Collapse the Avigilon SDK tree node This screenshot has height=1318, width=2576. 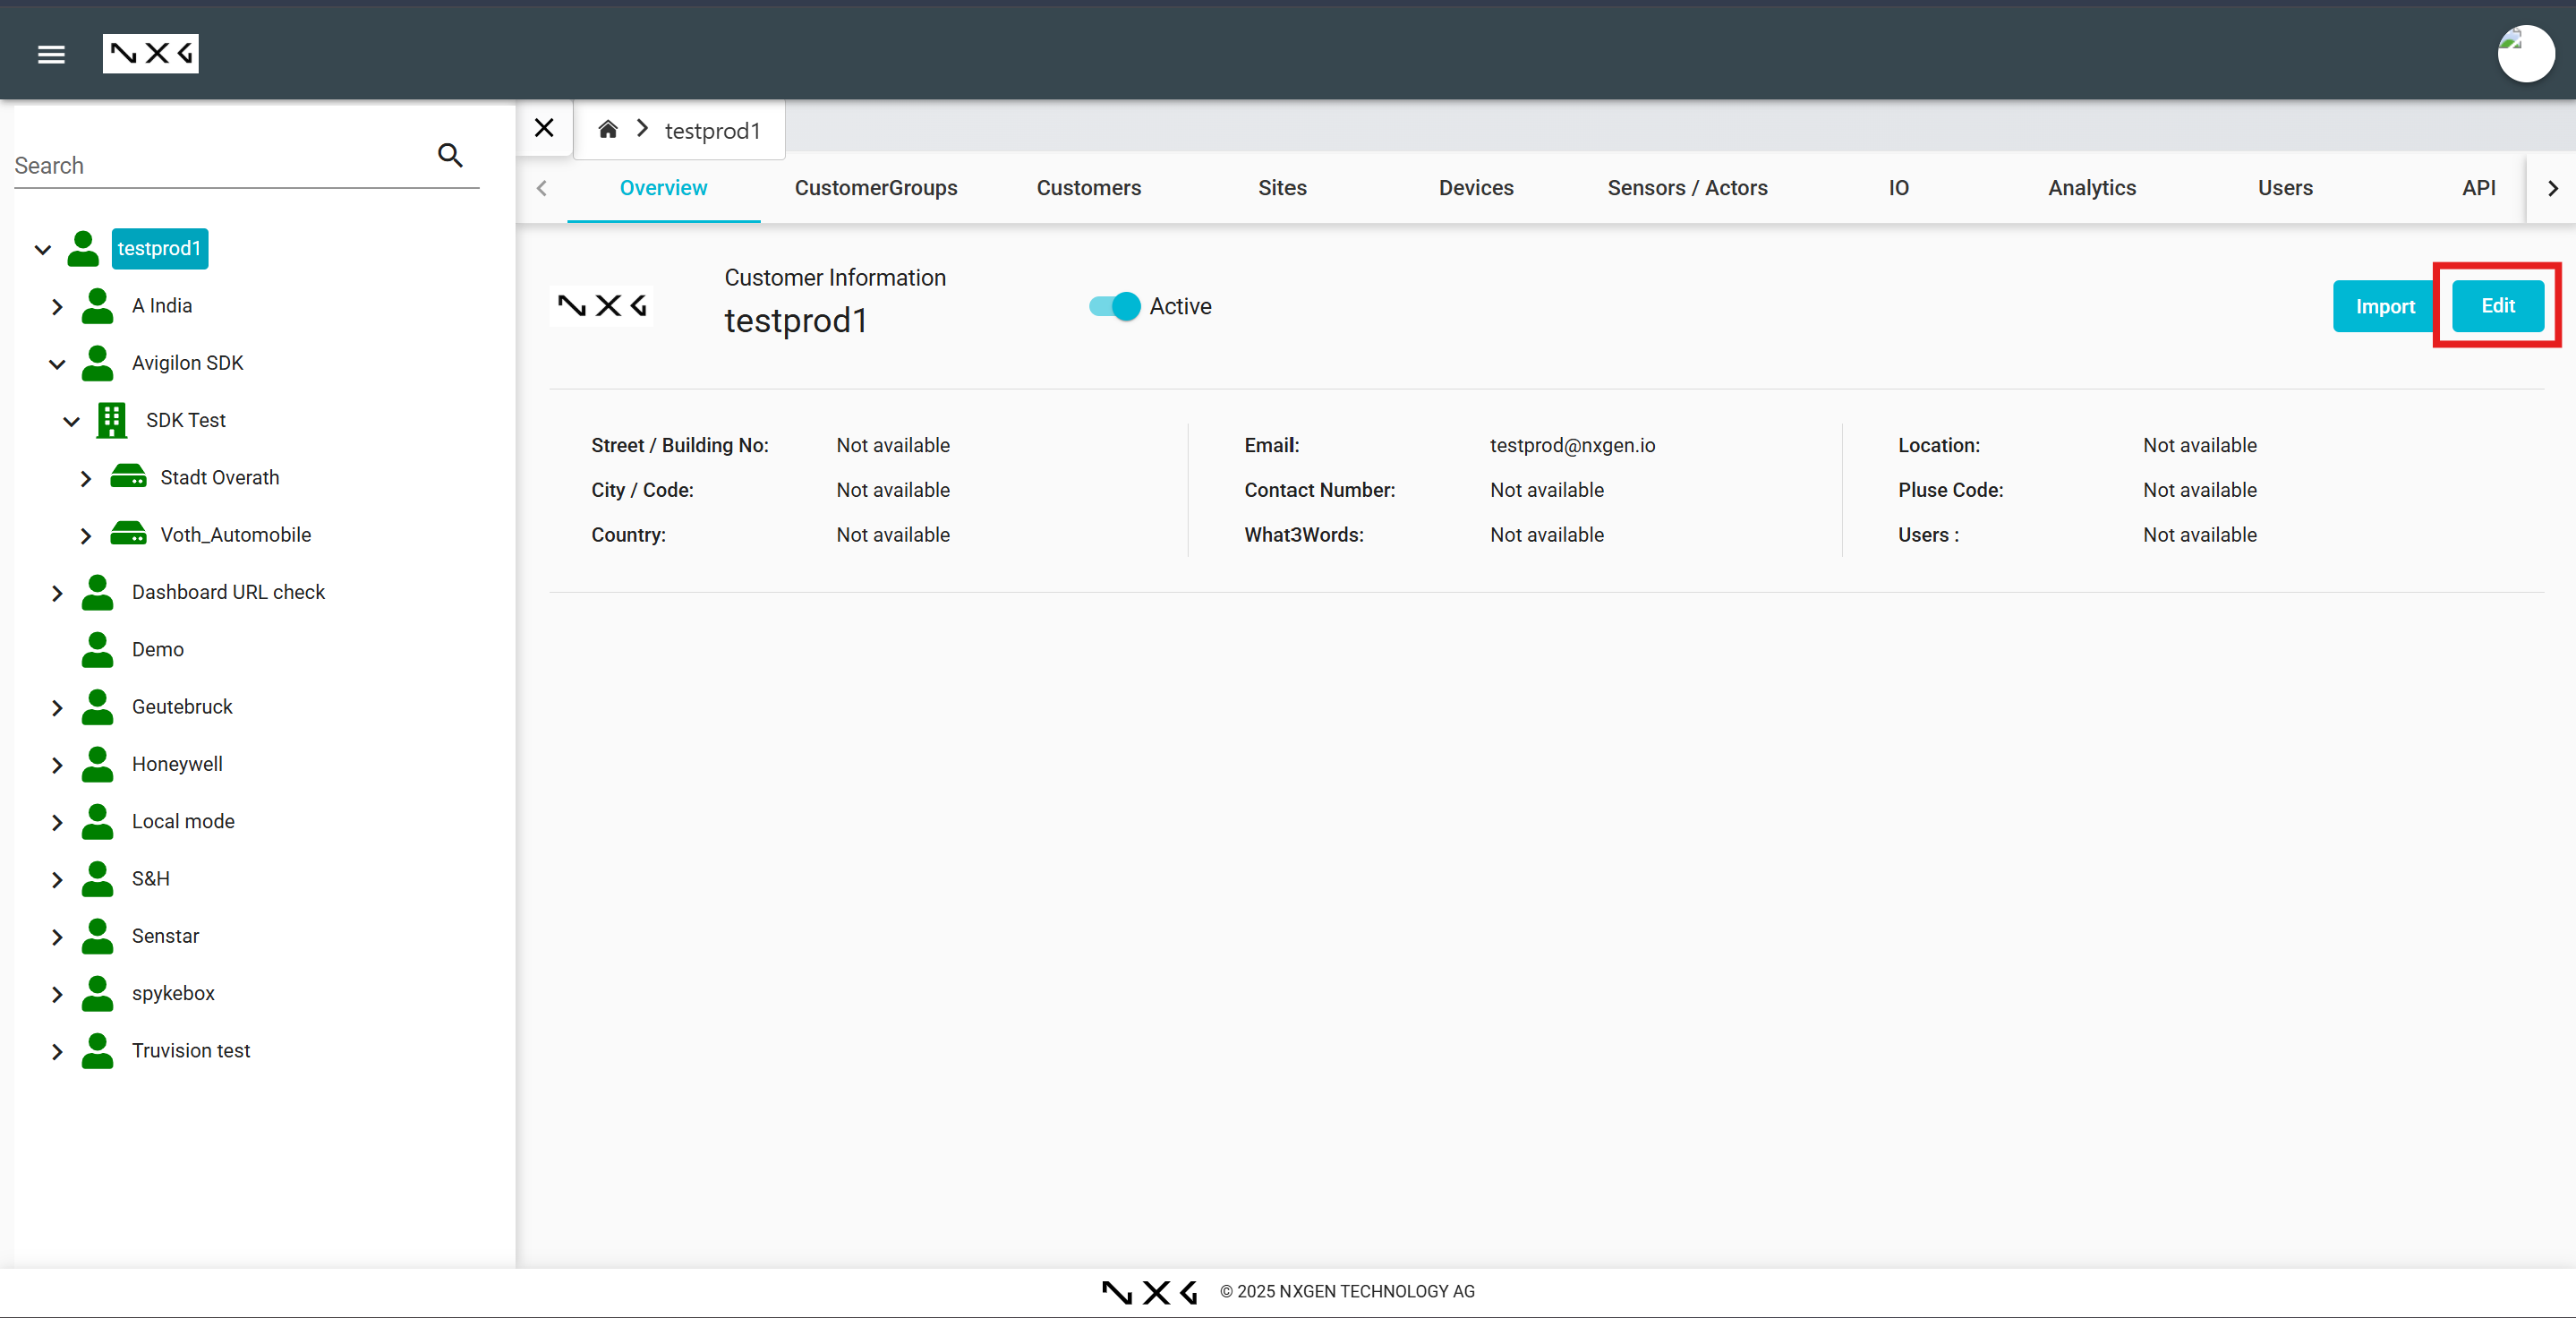(x=57, y=364)
